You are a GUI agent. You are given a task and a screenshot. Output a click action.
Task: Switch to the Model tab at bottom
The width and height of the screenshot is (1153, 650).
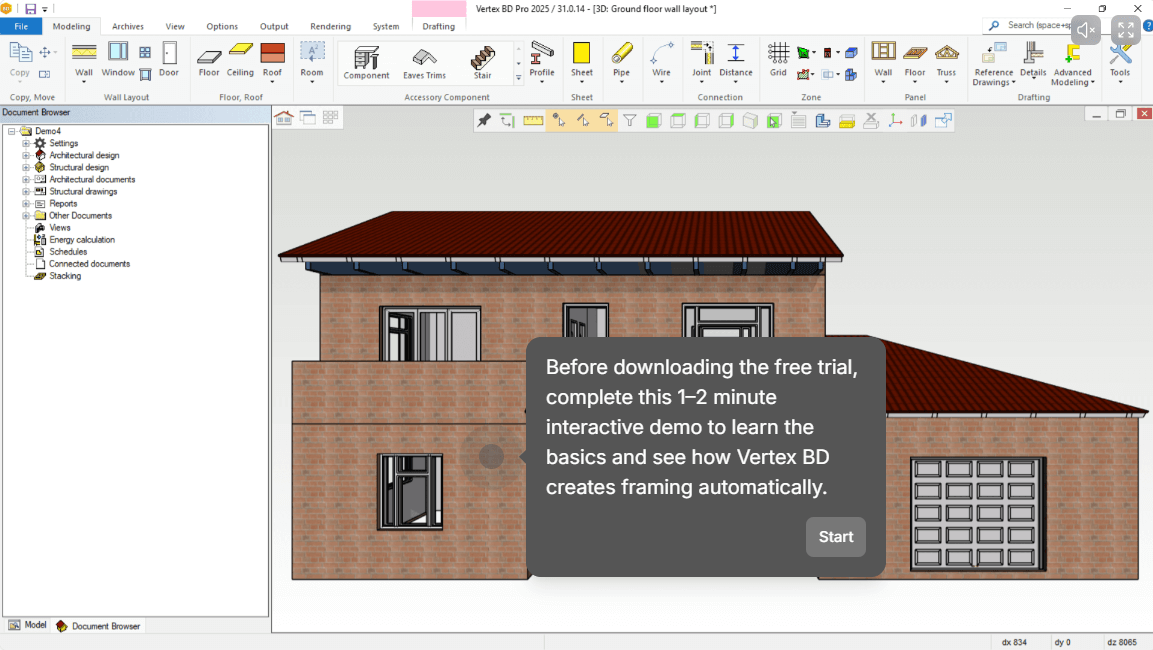28,625
